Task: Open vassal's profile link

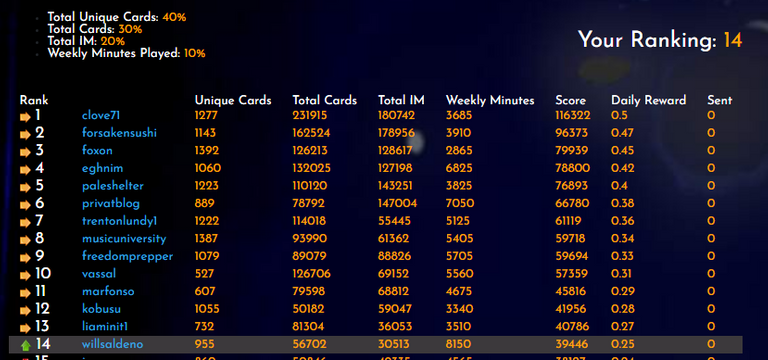Action: click(99, 274)
